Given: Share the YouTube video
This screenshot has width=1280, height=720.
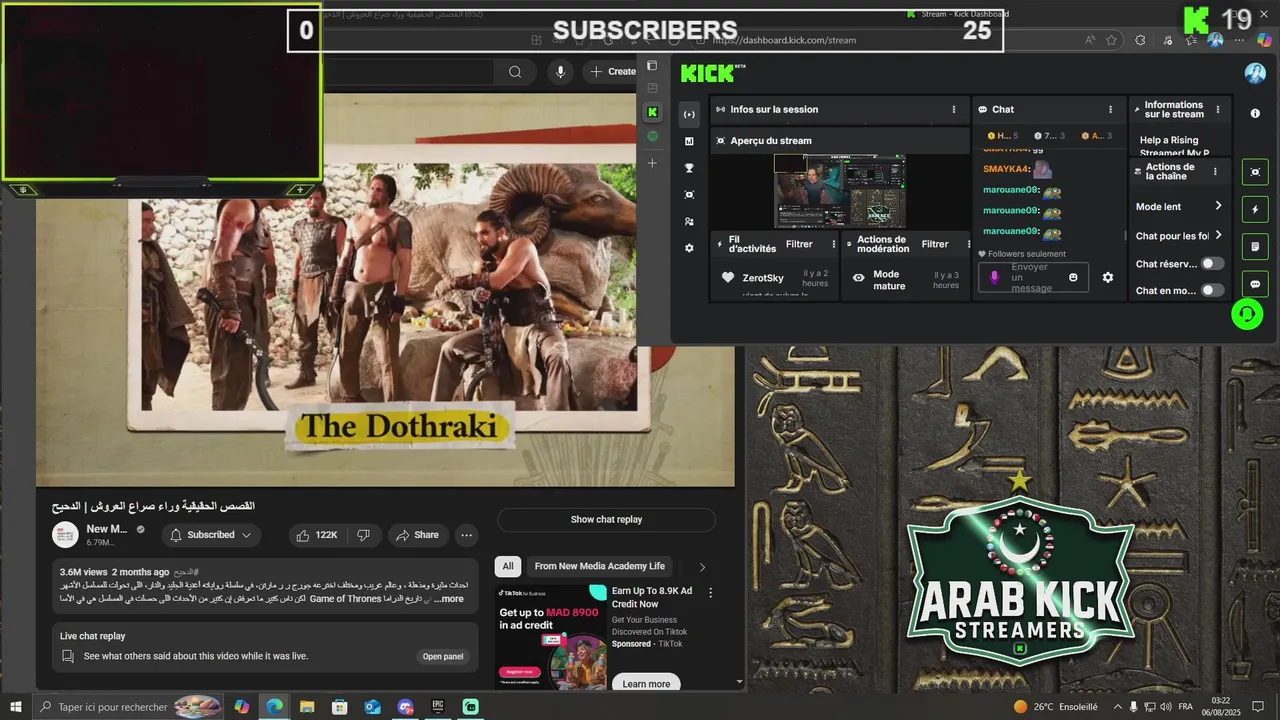Looking at the screenshot, I should 417,535.
